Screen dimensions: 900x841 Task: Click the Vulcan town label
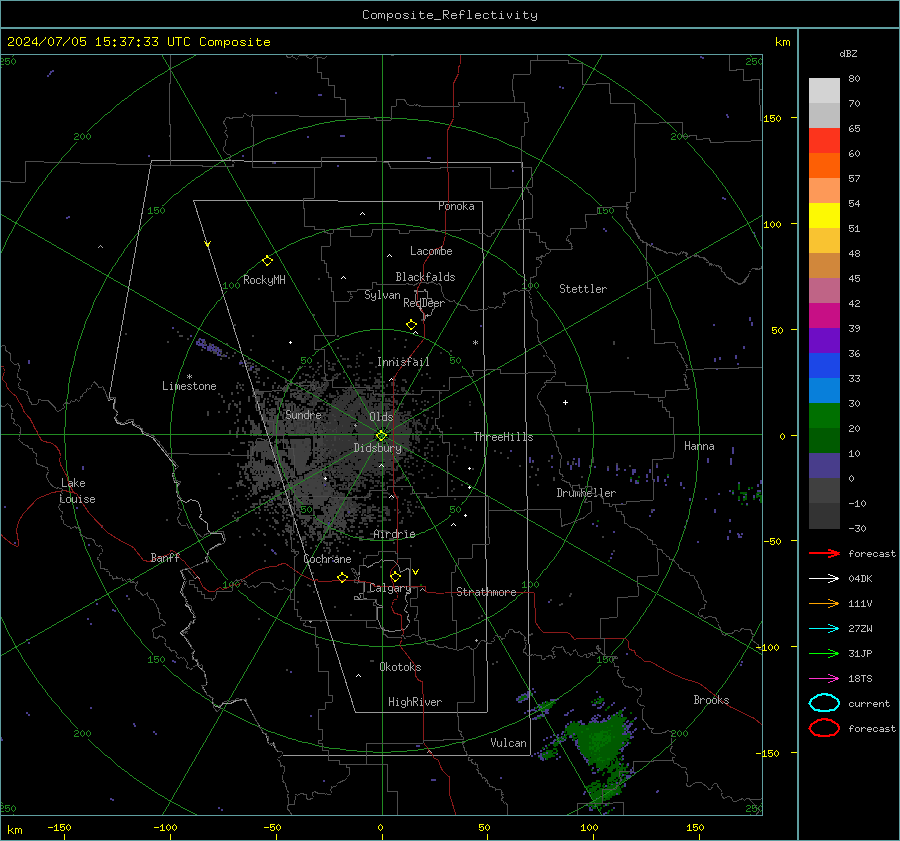[x=509, y=743]
